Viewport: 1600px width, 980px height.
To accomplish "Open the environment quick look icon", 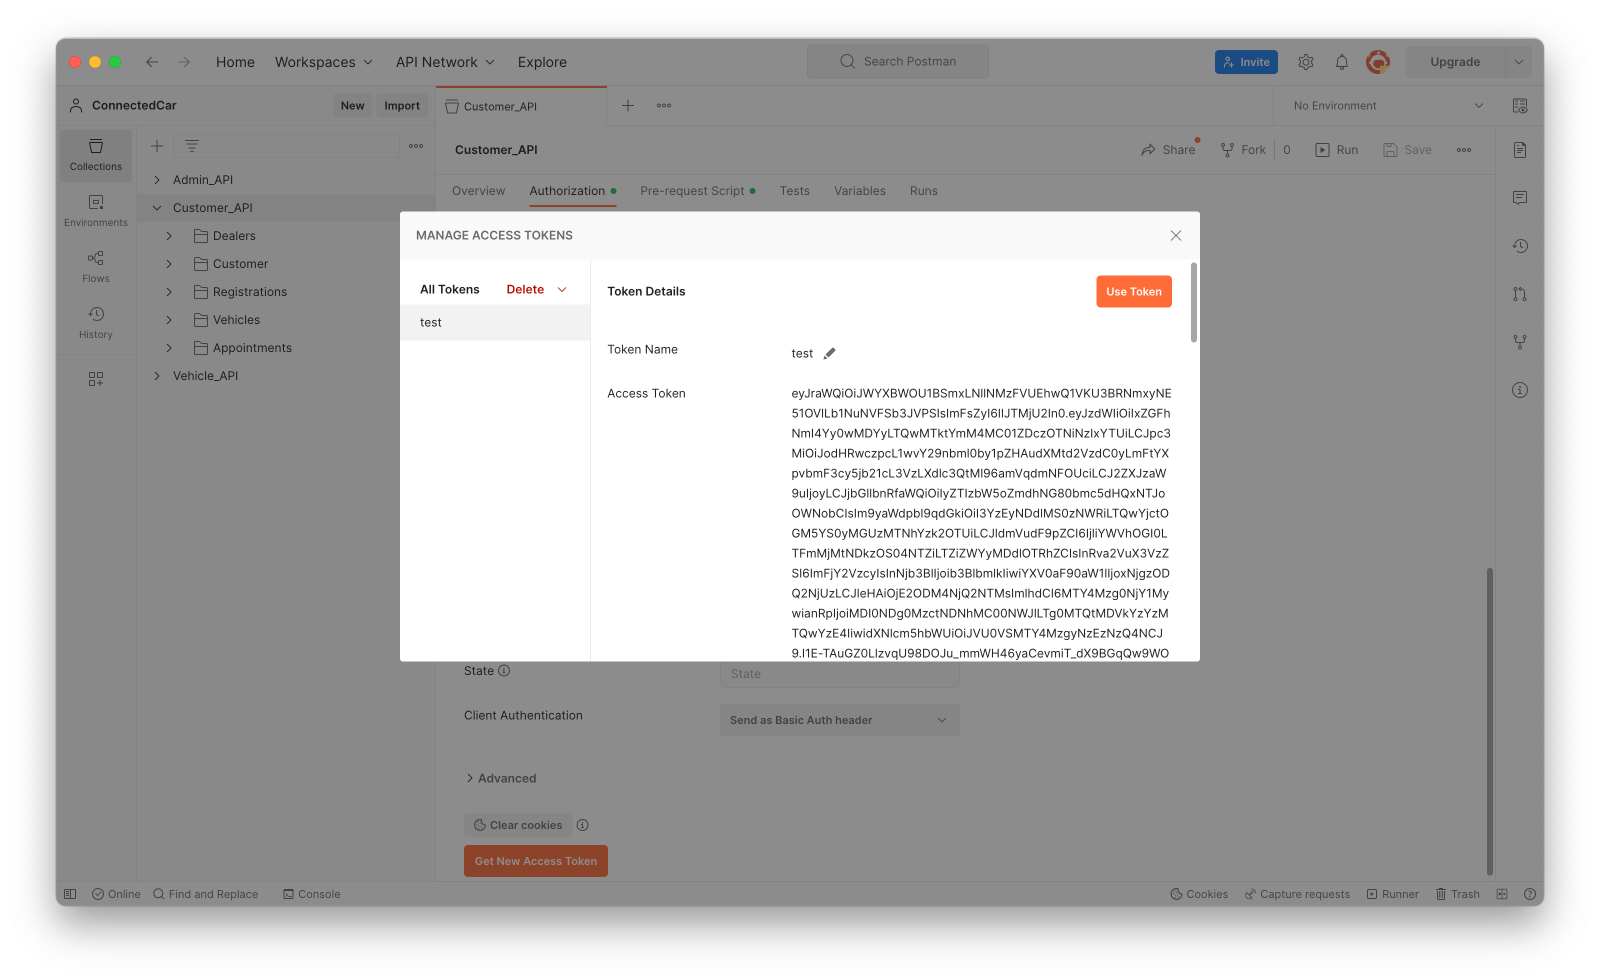I will click(x=1520, y=106).
